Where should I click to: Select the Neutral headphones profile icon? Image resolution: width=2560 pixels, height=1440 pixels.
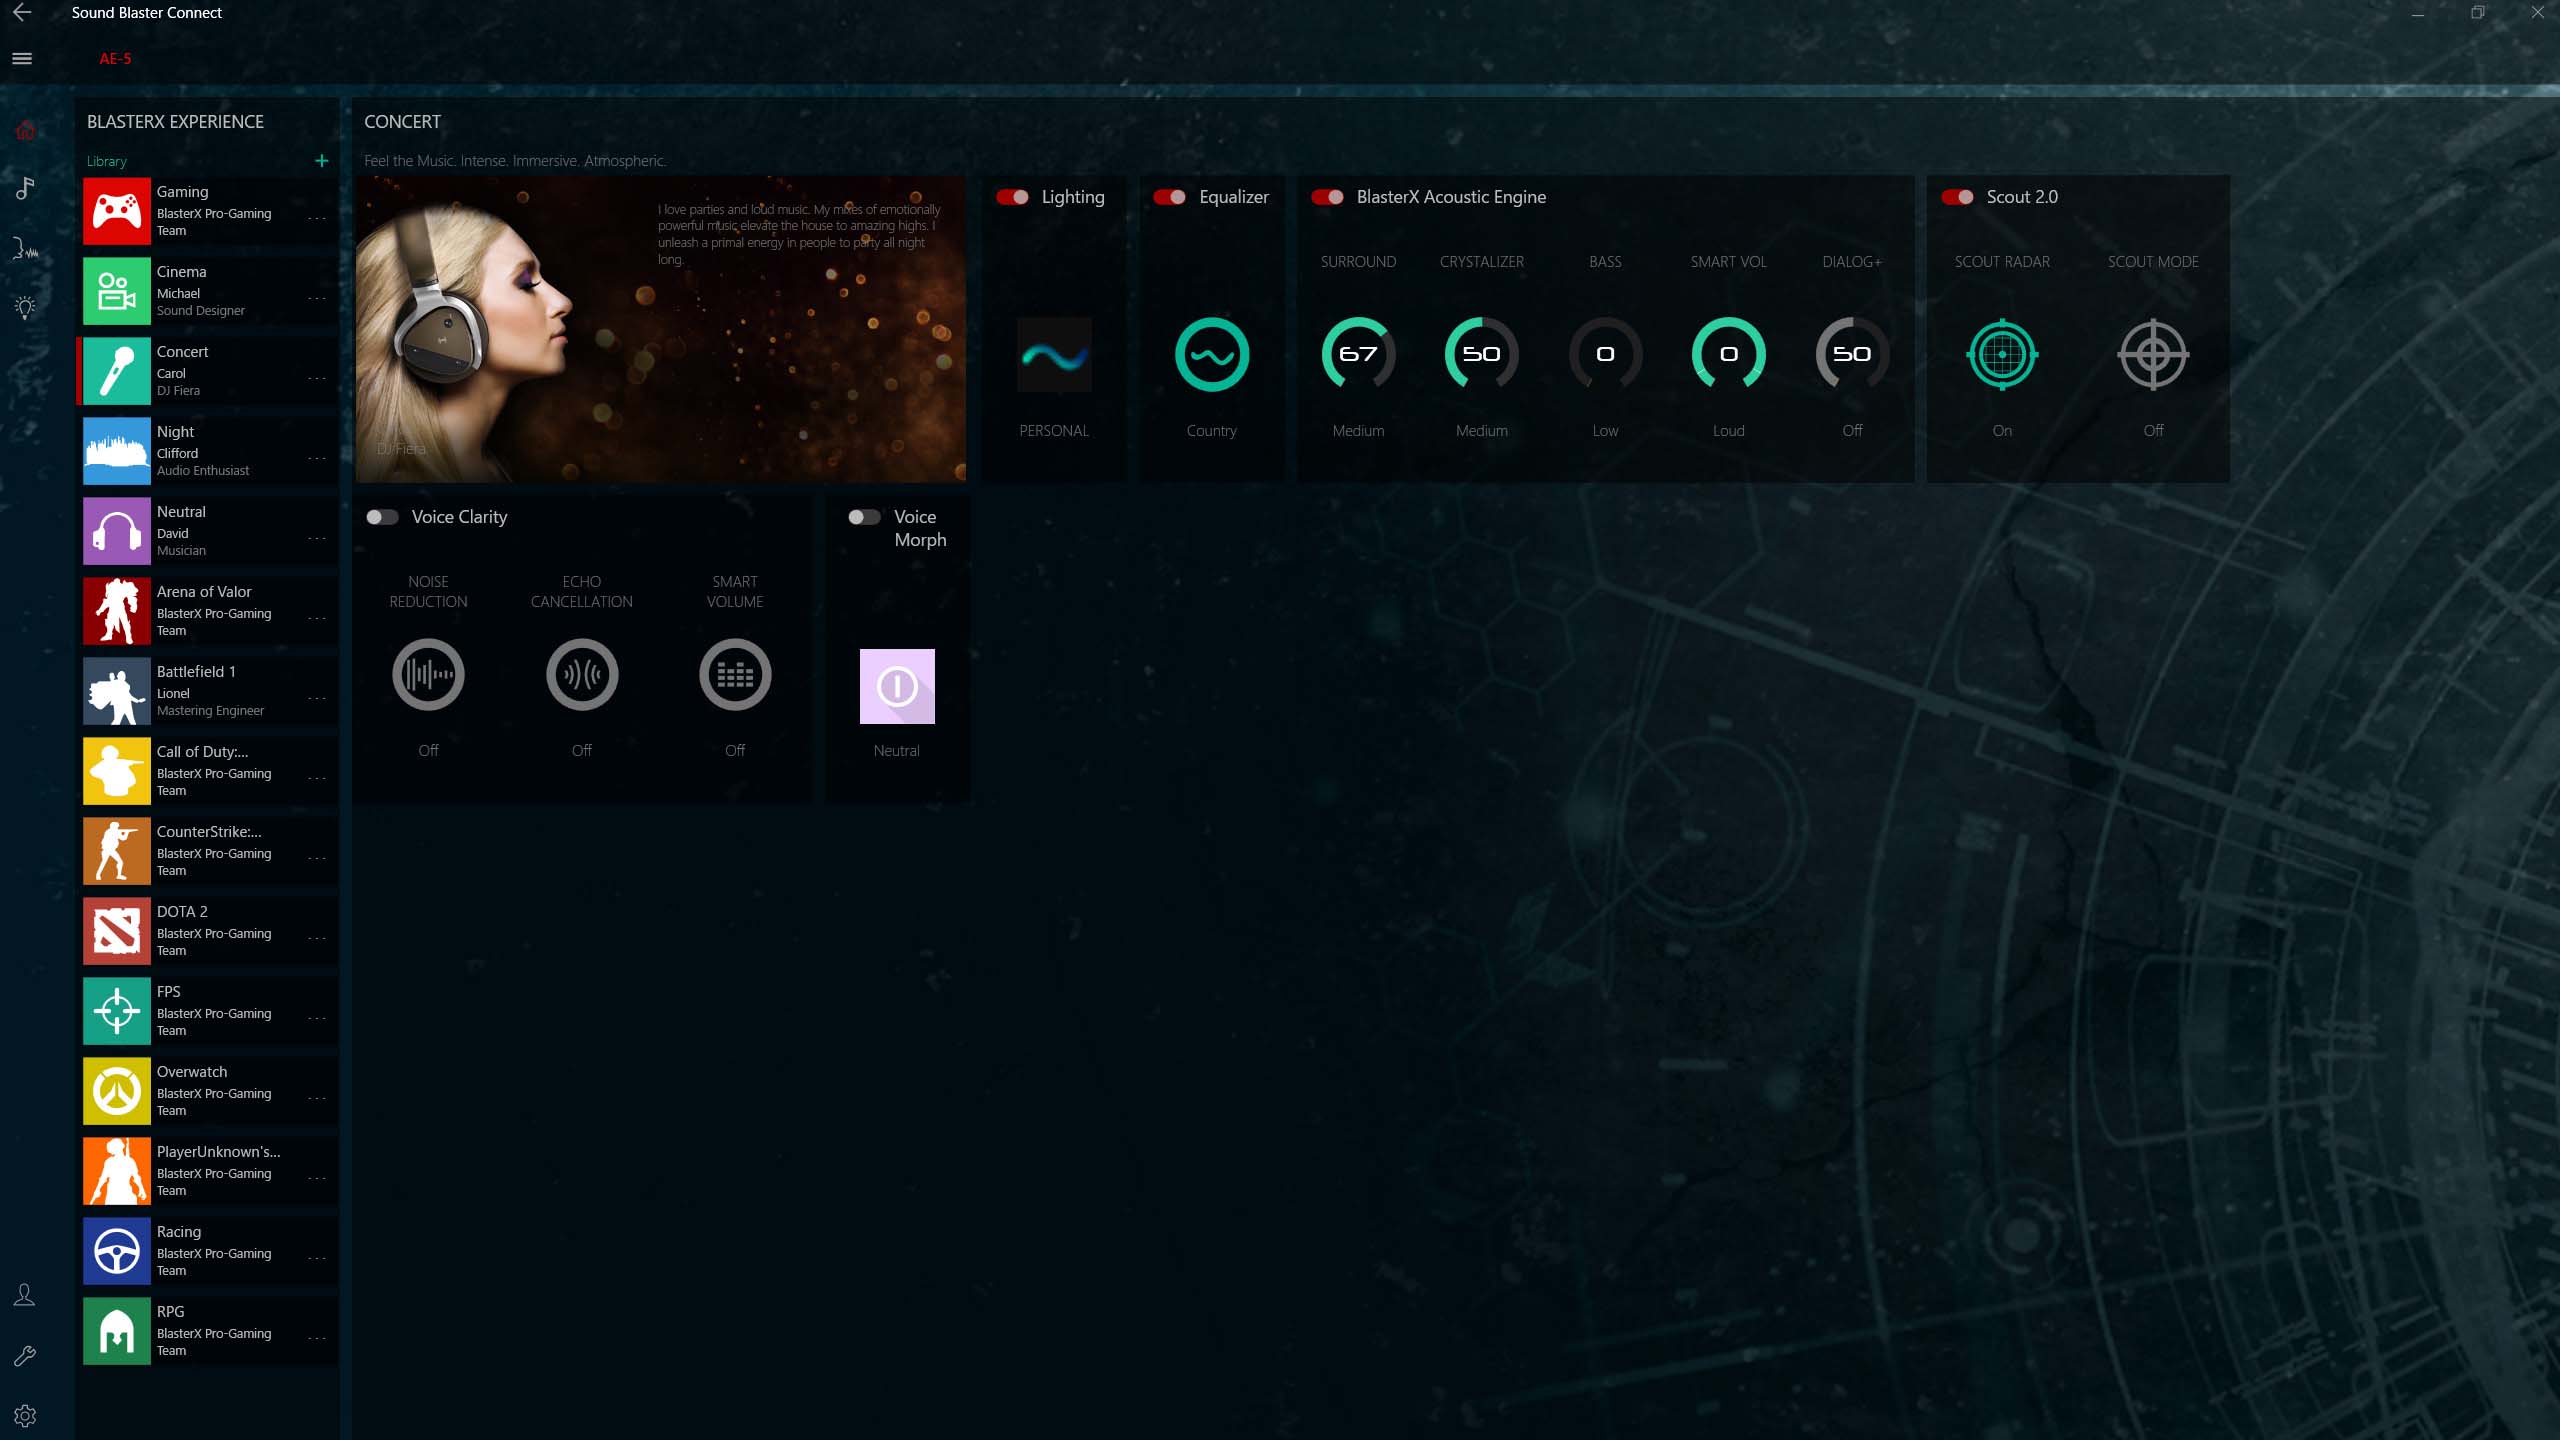(117, 531)
